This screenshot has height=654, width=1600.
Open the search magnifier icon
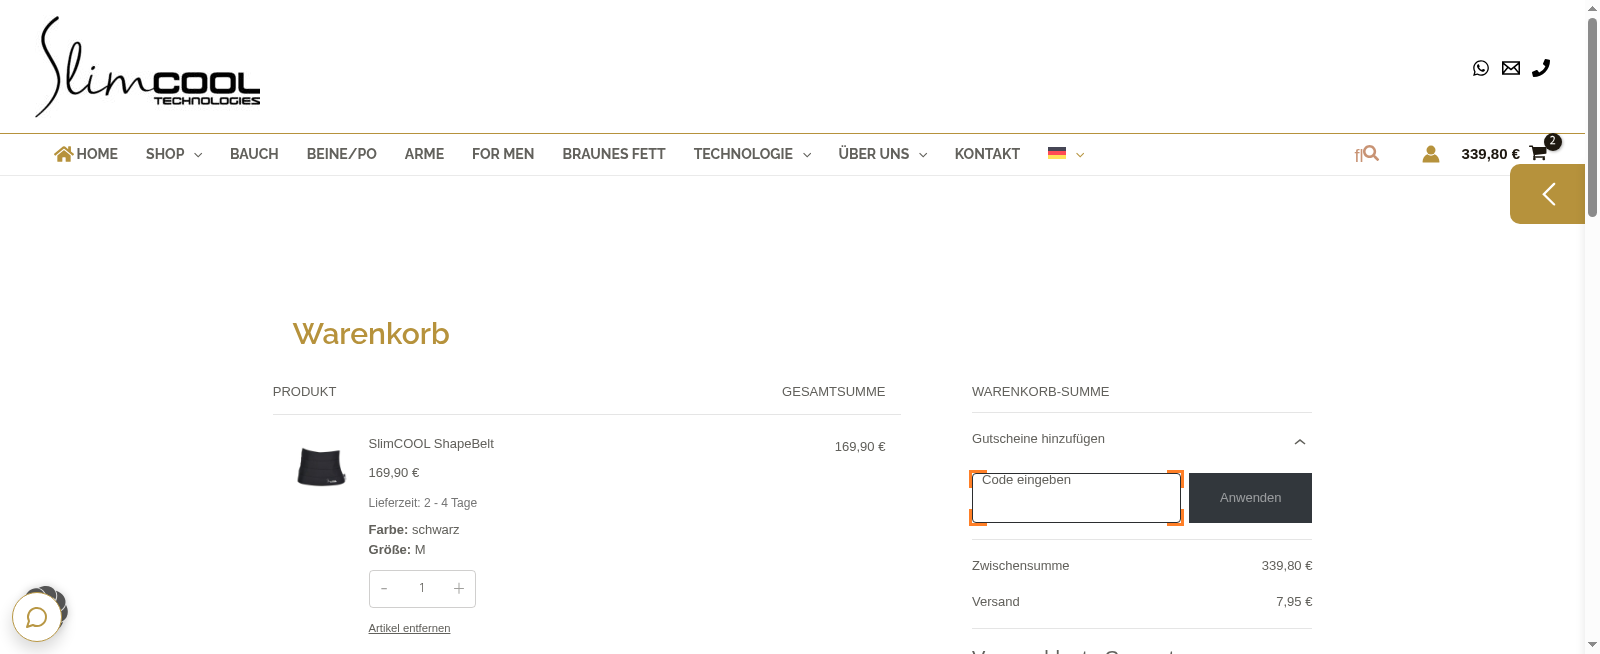[1370, 153]
